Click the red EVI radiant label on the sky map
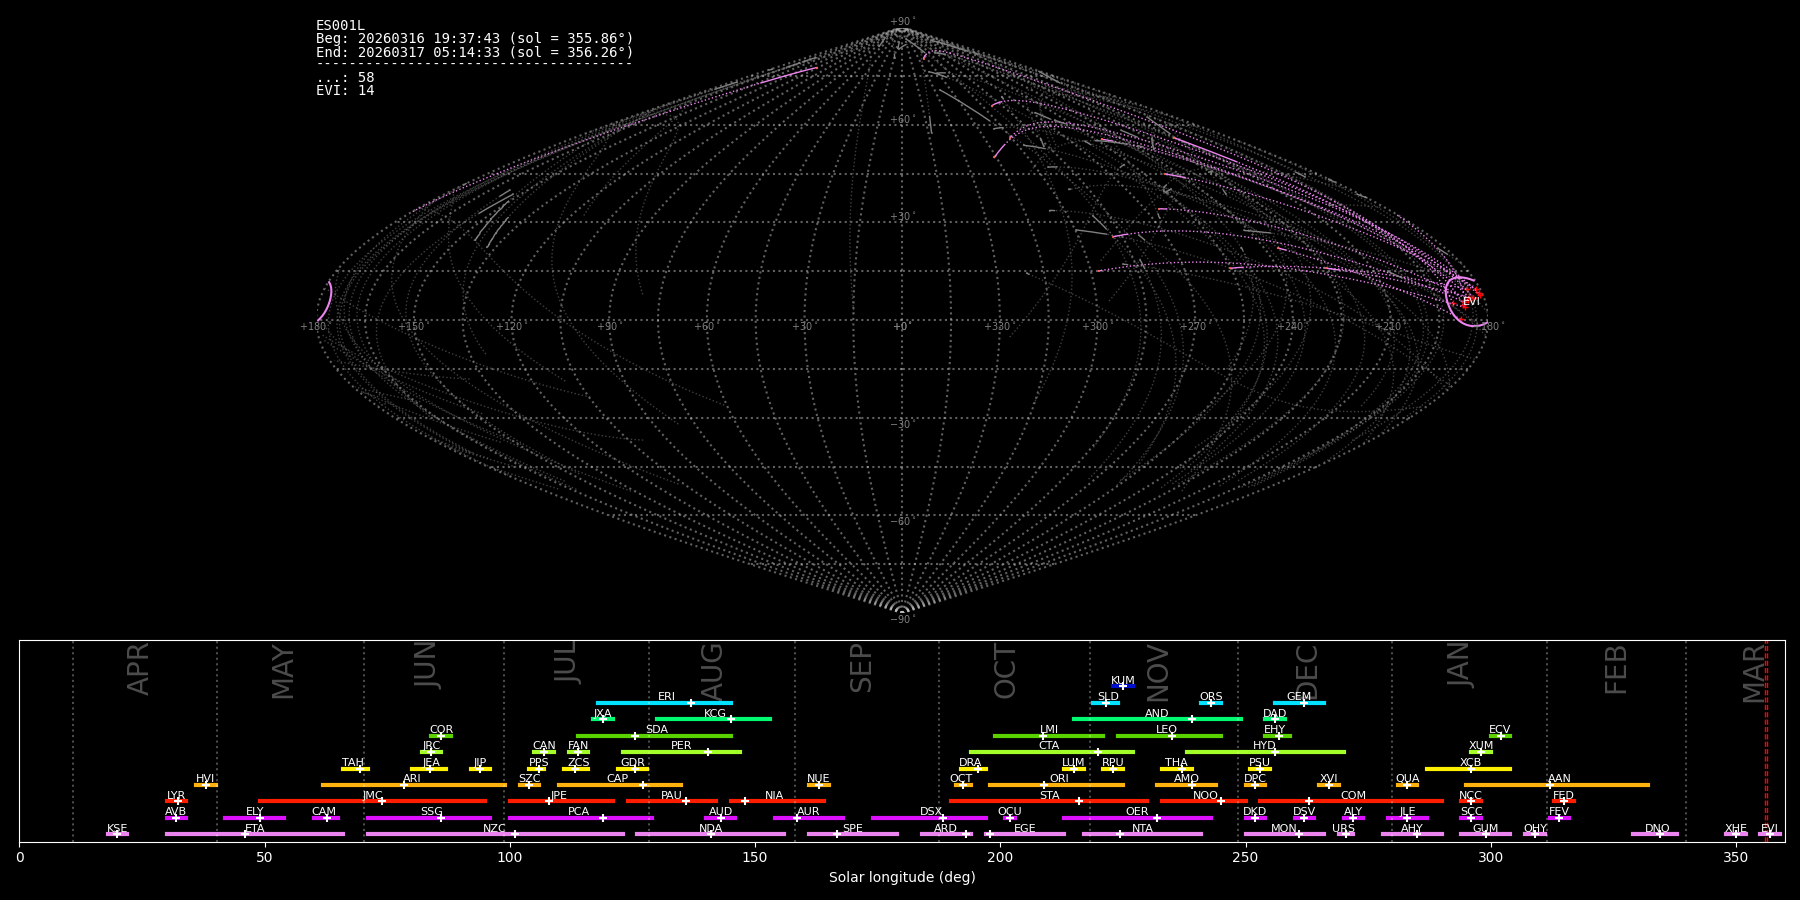 point(1471,301)
